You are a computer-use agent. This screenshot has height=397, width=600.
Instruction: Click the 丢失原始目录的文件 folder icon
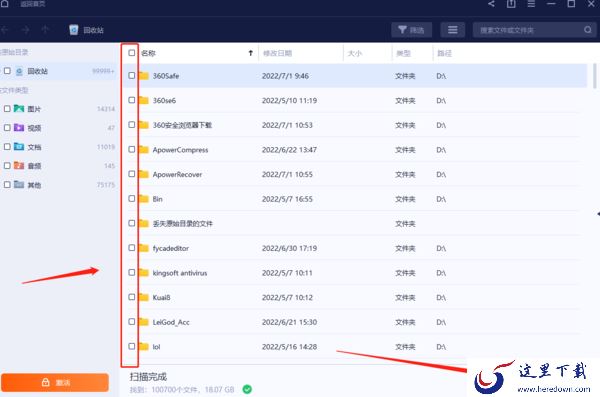[143, 223]
